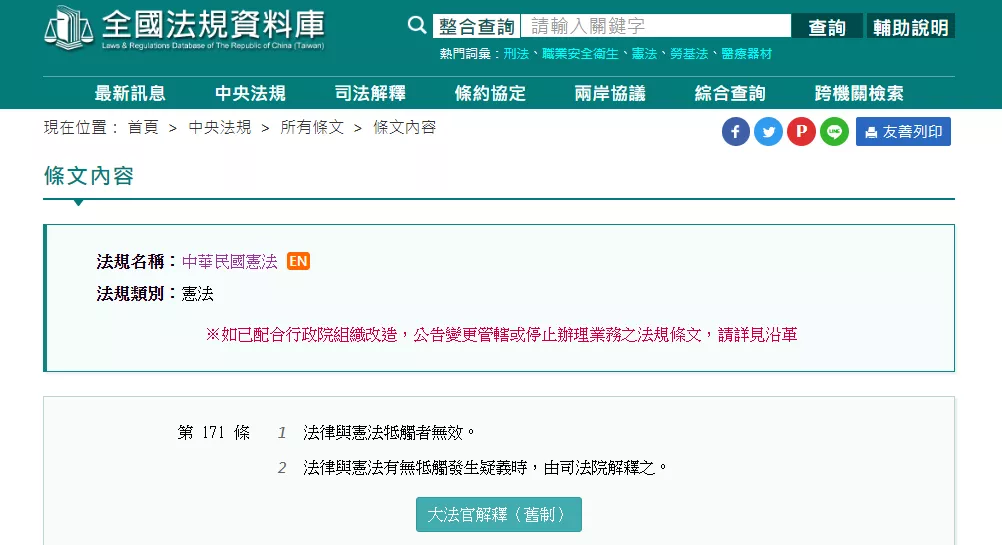Open the 兩岸協議 menu

click(x=610, y=93)
